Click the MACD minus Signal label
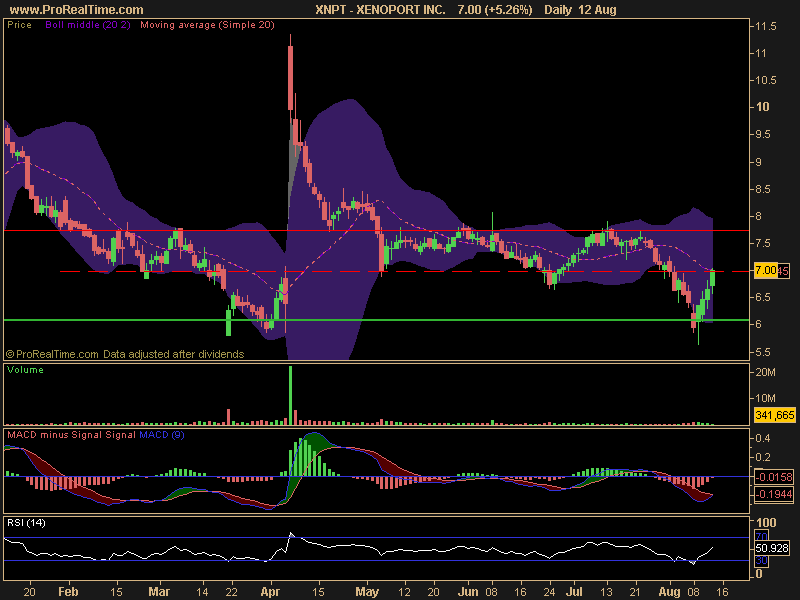The image size is (800, 600). point(55,435)
